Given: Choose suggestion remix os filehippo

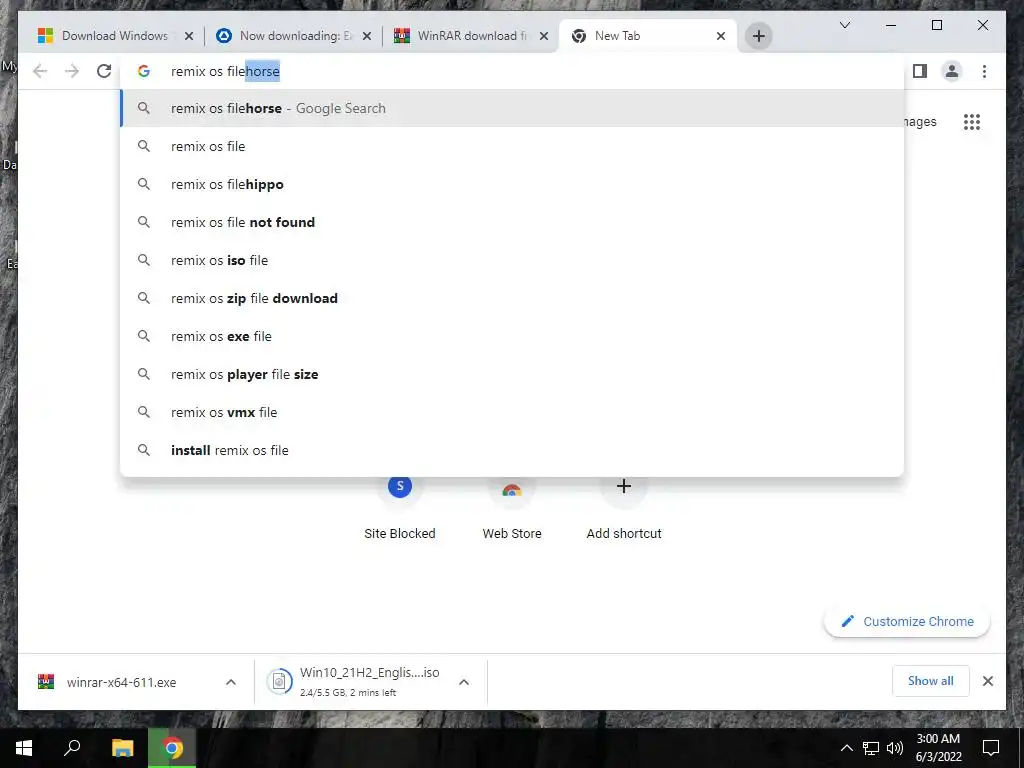Looking at the screenshot, I should coord(512,184).
